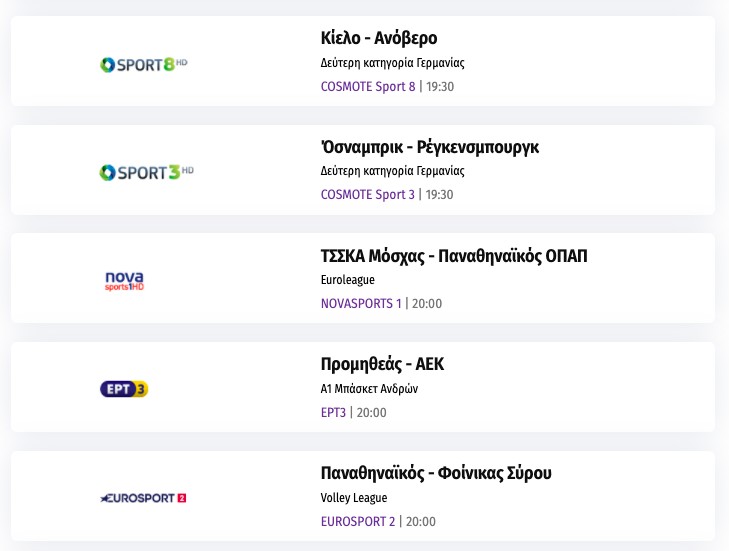Open the Όσναμπρικ - Ρέγκενσμπουργκ match title

pyautogui.click(x=430, y=147)
